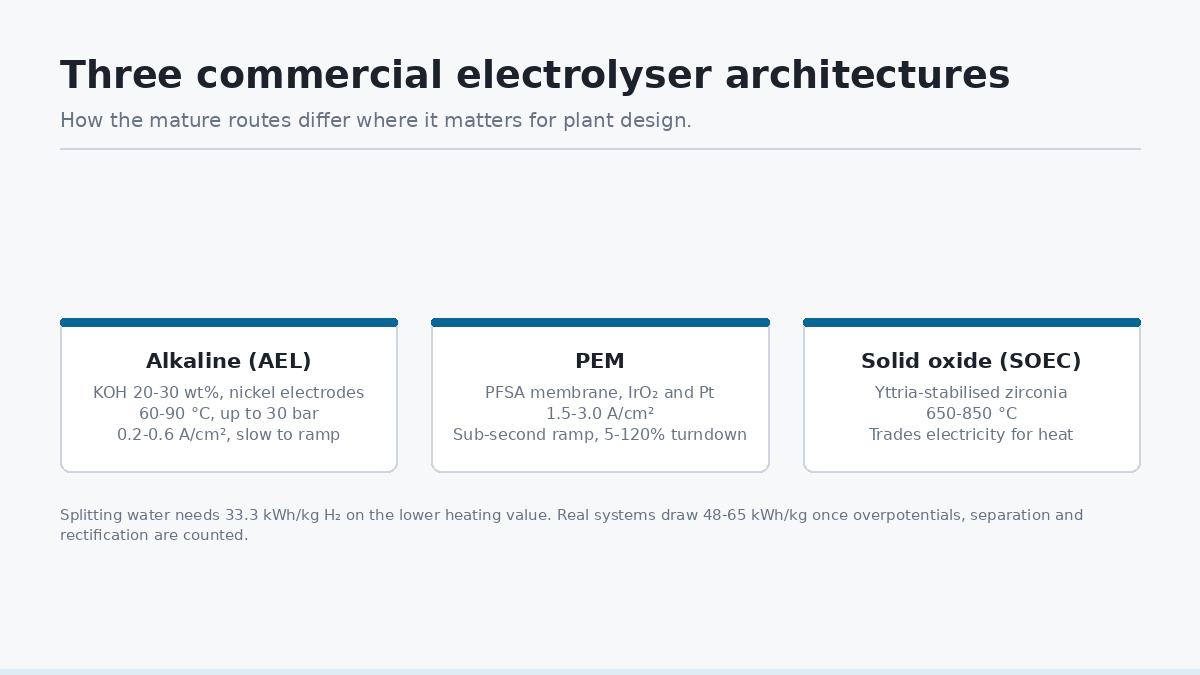Select the Alkaline (AEL) card heading
The image size is (1200, 675).
point(229,361)
